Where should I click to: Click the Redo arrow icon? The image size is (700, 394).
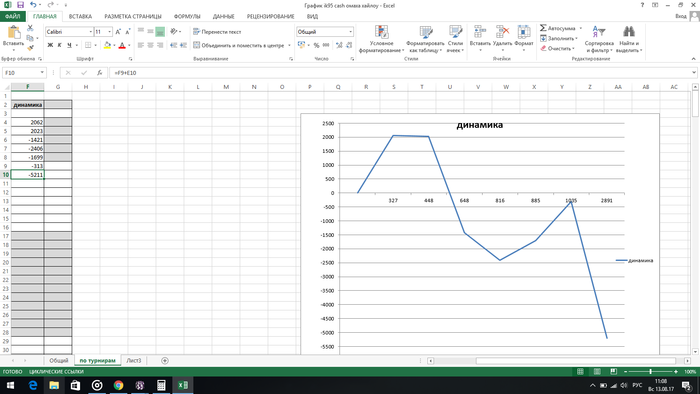point(50,5)
